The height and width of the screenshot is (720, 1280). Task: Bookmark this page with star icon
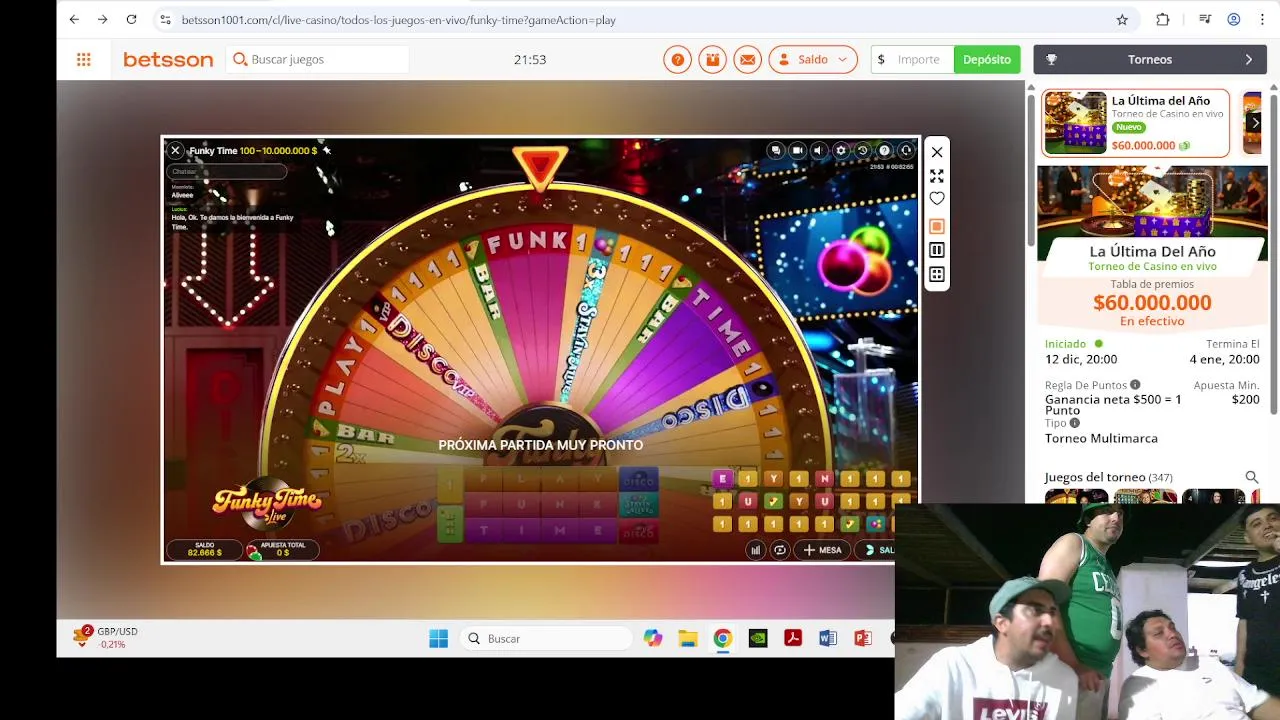click(x=1122, y=19)
